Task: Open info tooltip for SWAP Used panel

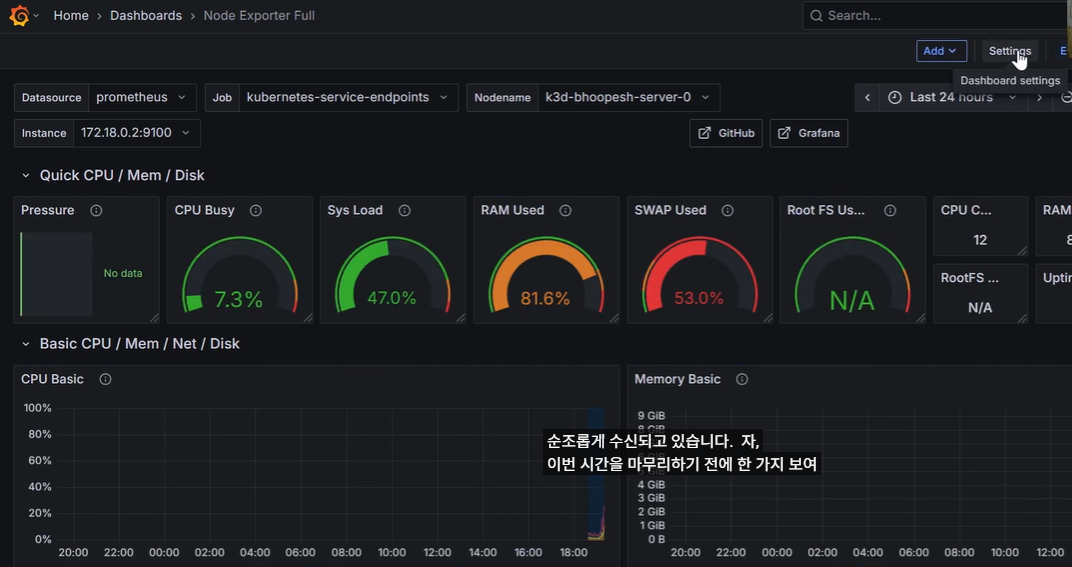Action: pyautogui.click(x=727, y=211)
